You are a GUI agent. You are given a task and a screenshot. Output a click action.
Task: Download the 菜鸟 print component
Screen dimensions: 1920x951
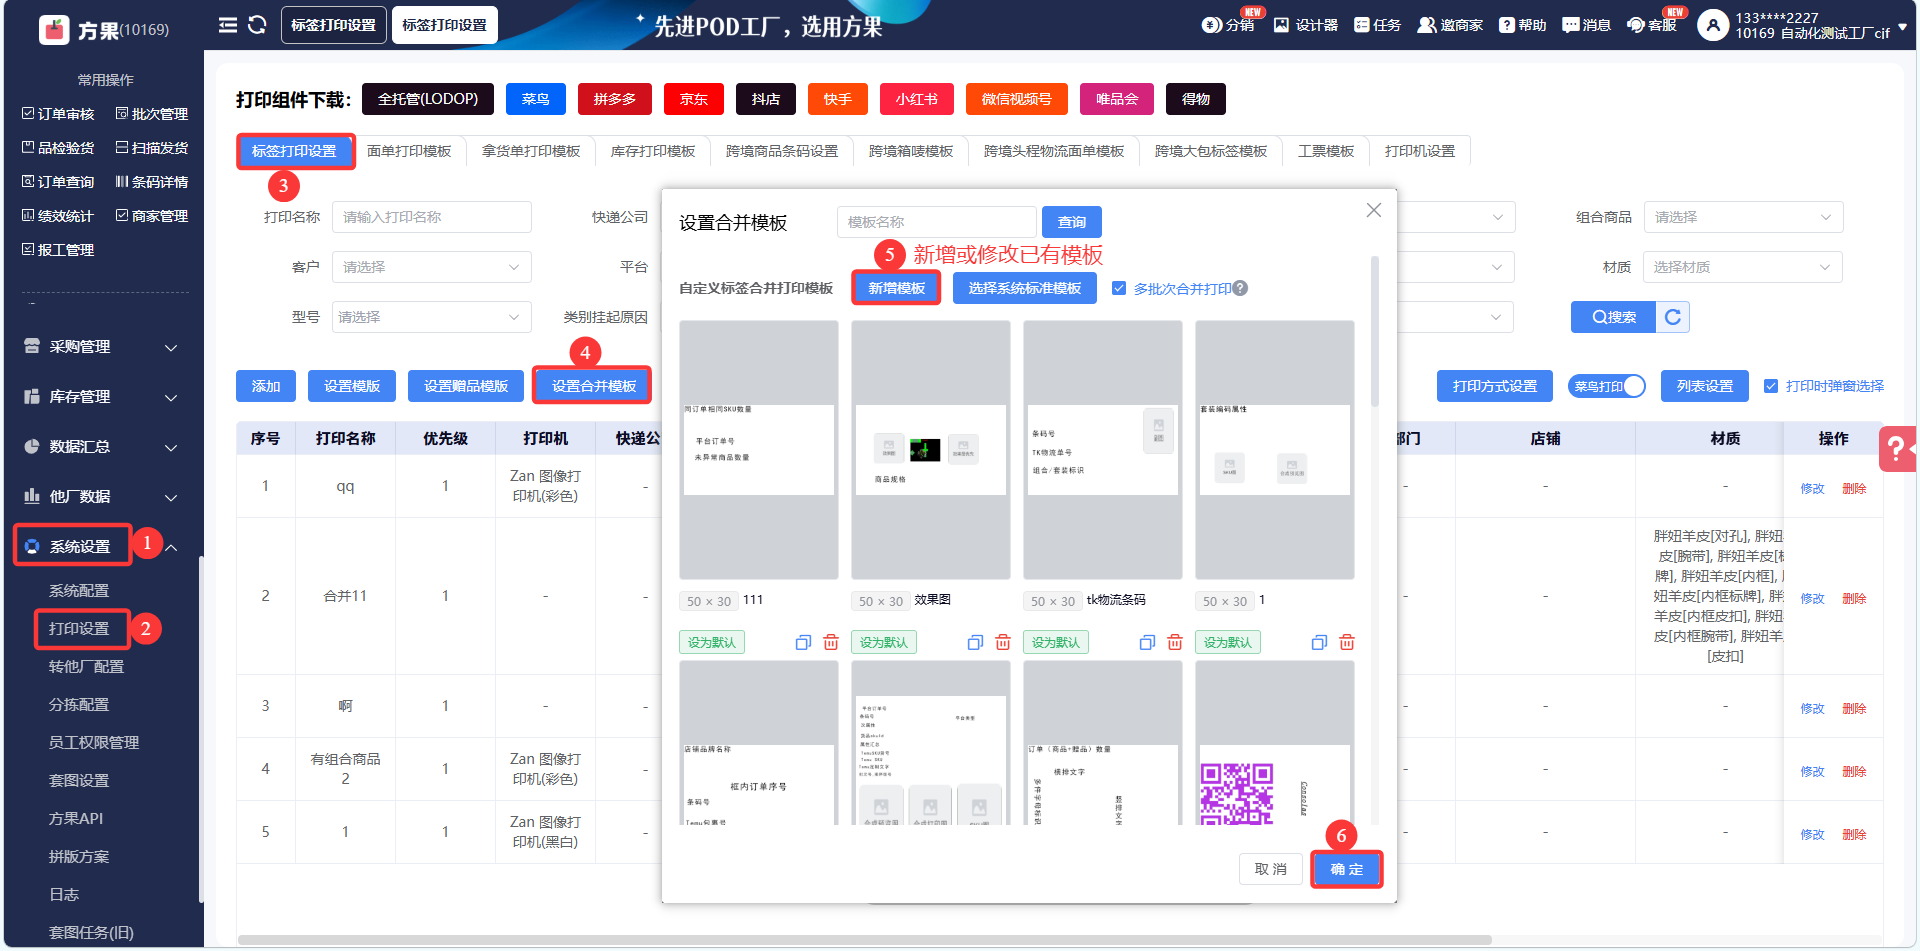[536, 99]
